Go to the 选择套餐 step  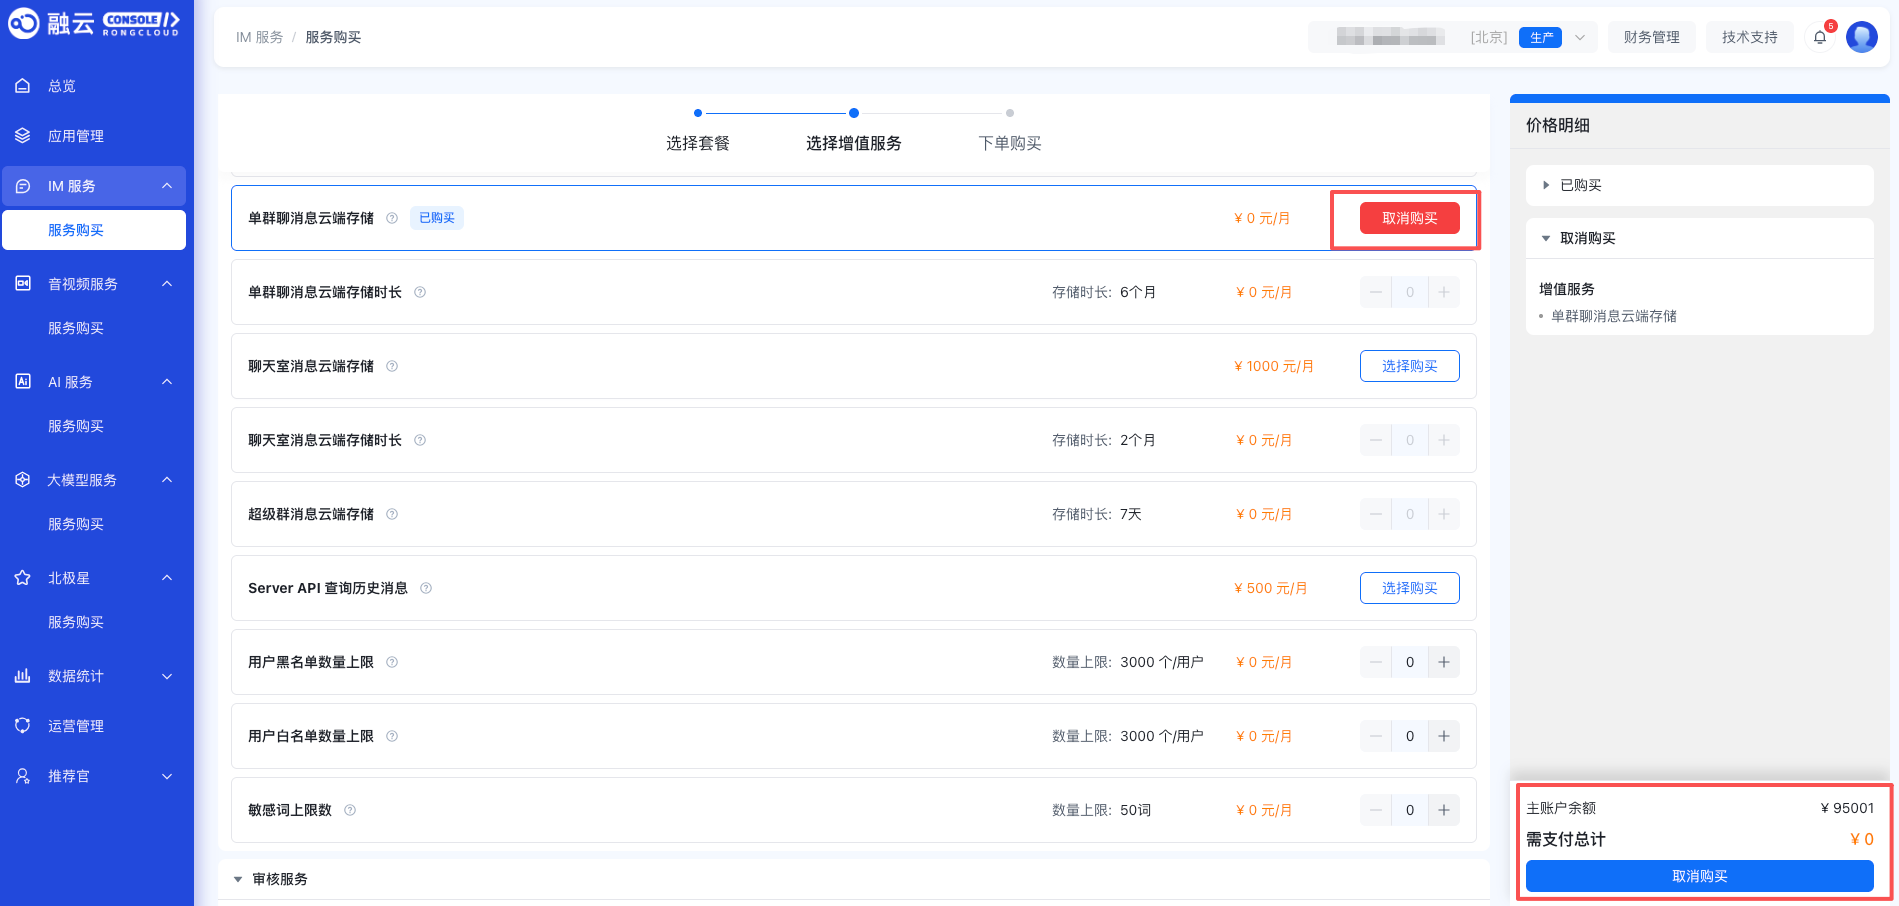698,143
